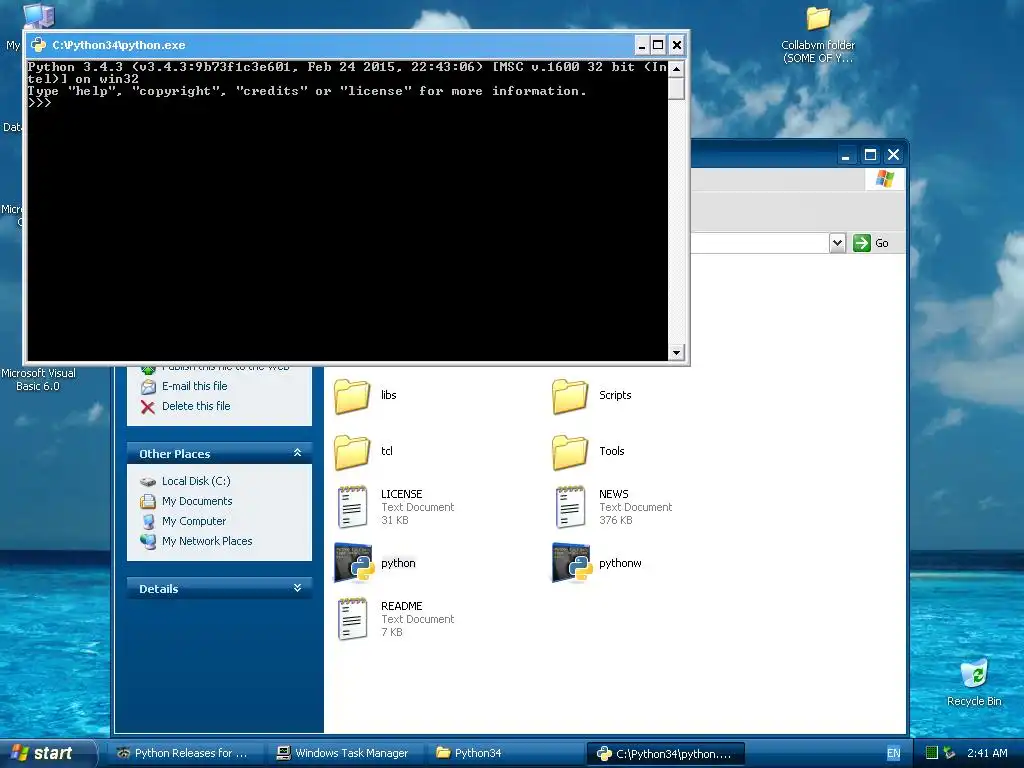This screenshot has width=1024, height=768.
Task: Close the Python34 explorer window
Action: (893, 155)
